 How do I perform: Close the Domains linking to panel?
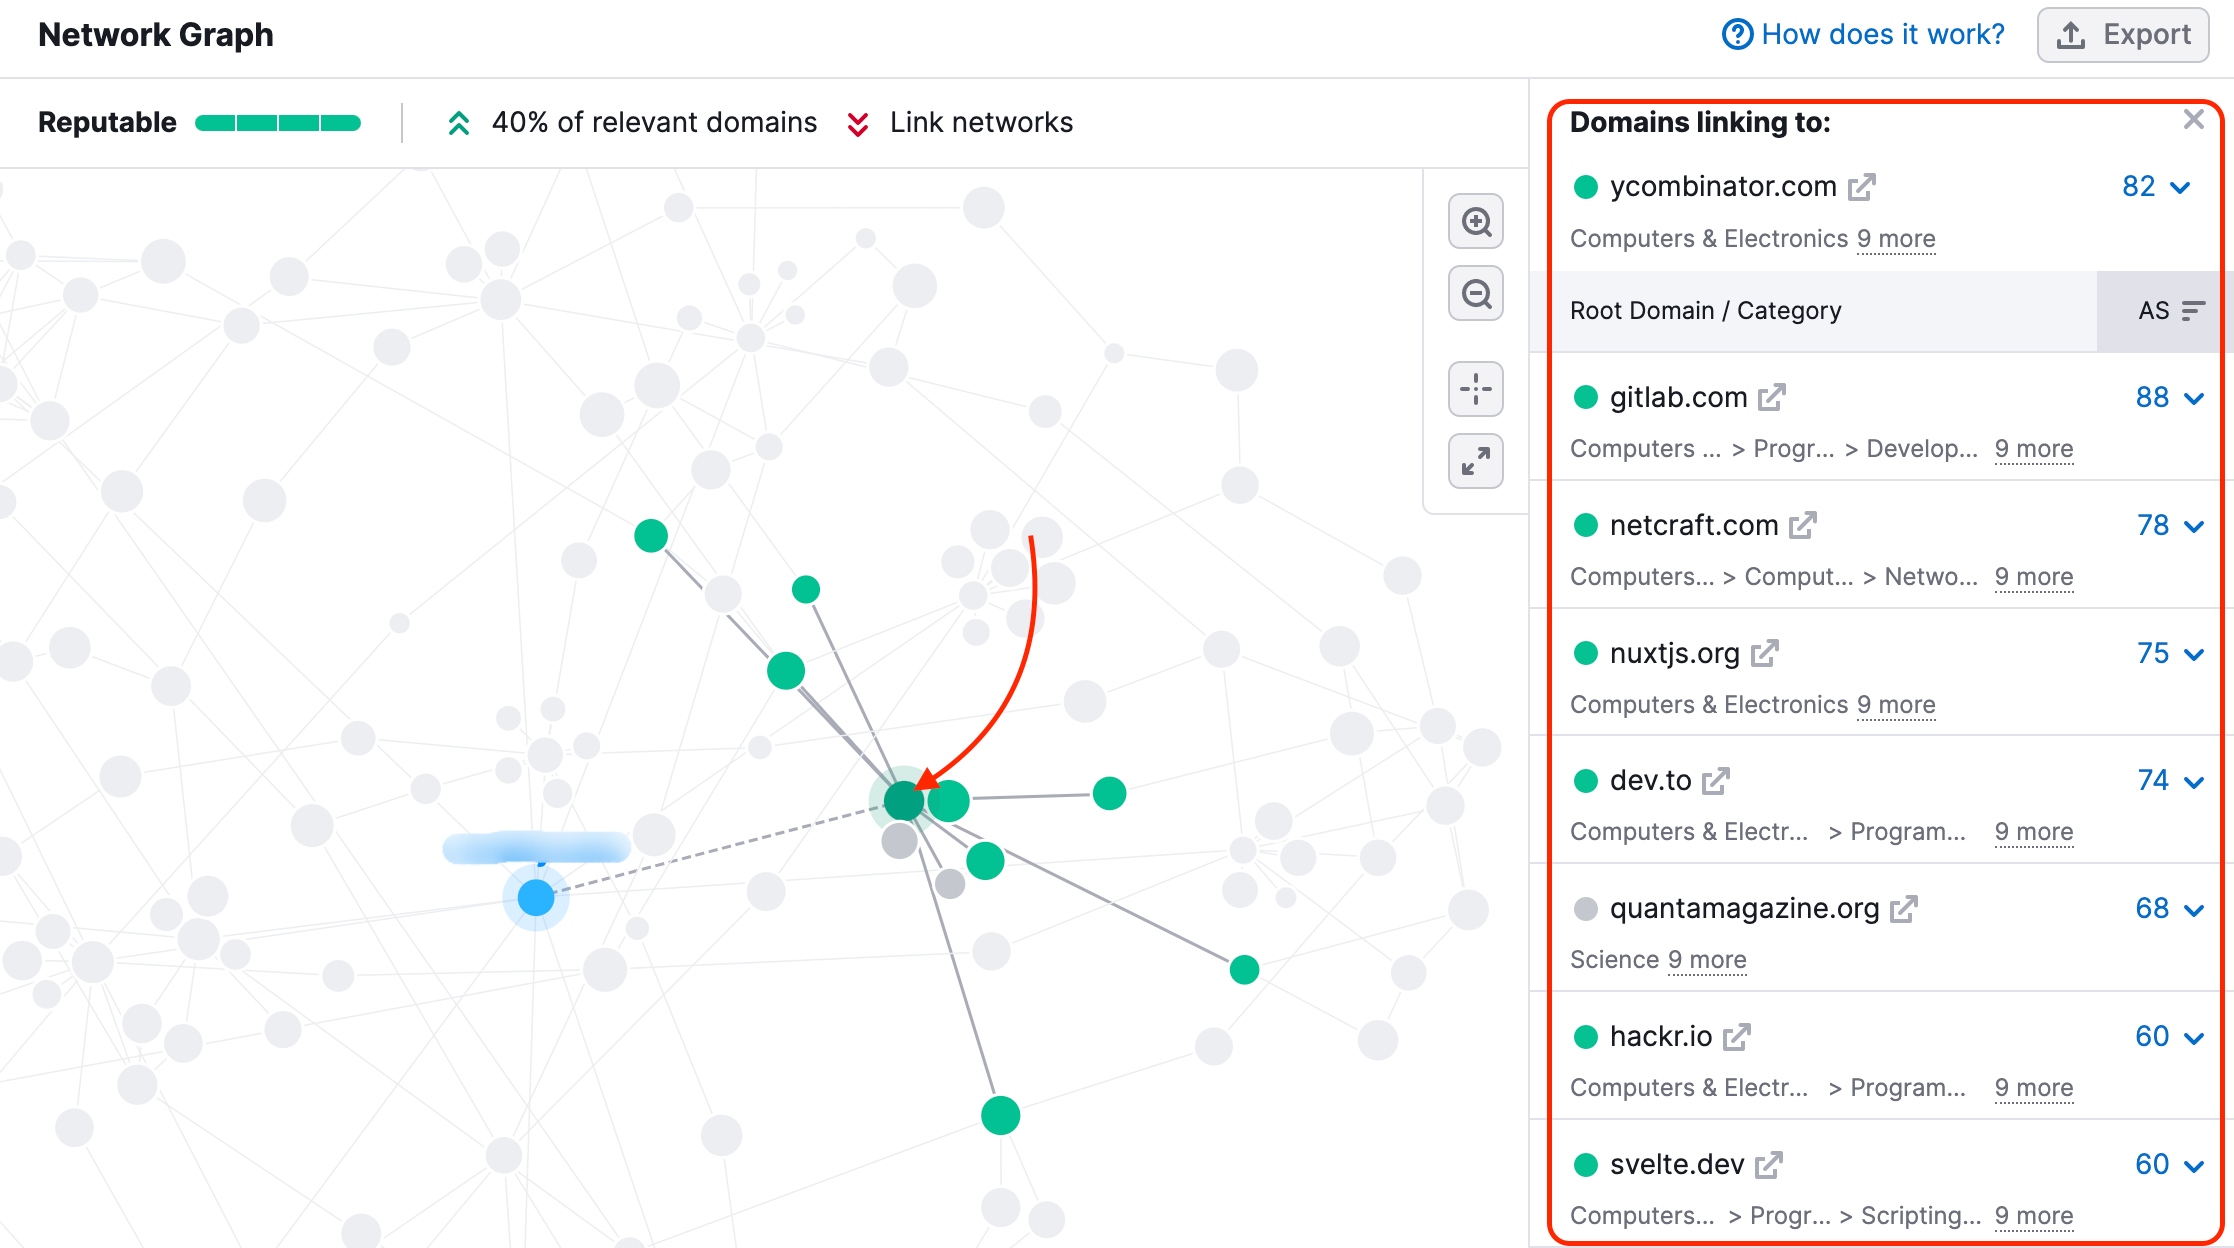tap(2194, 120)
